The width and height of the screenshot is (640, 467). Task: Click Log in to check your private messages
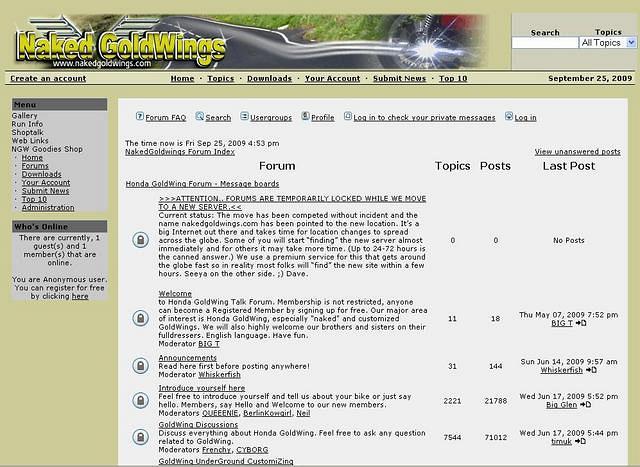tap(424, 118)
